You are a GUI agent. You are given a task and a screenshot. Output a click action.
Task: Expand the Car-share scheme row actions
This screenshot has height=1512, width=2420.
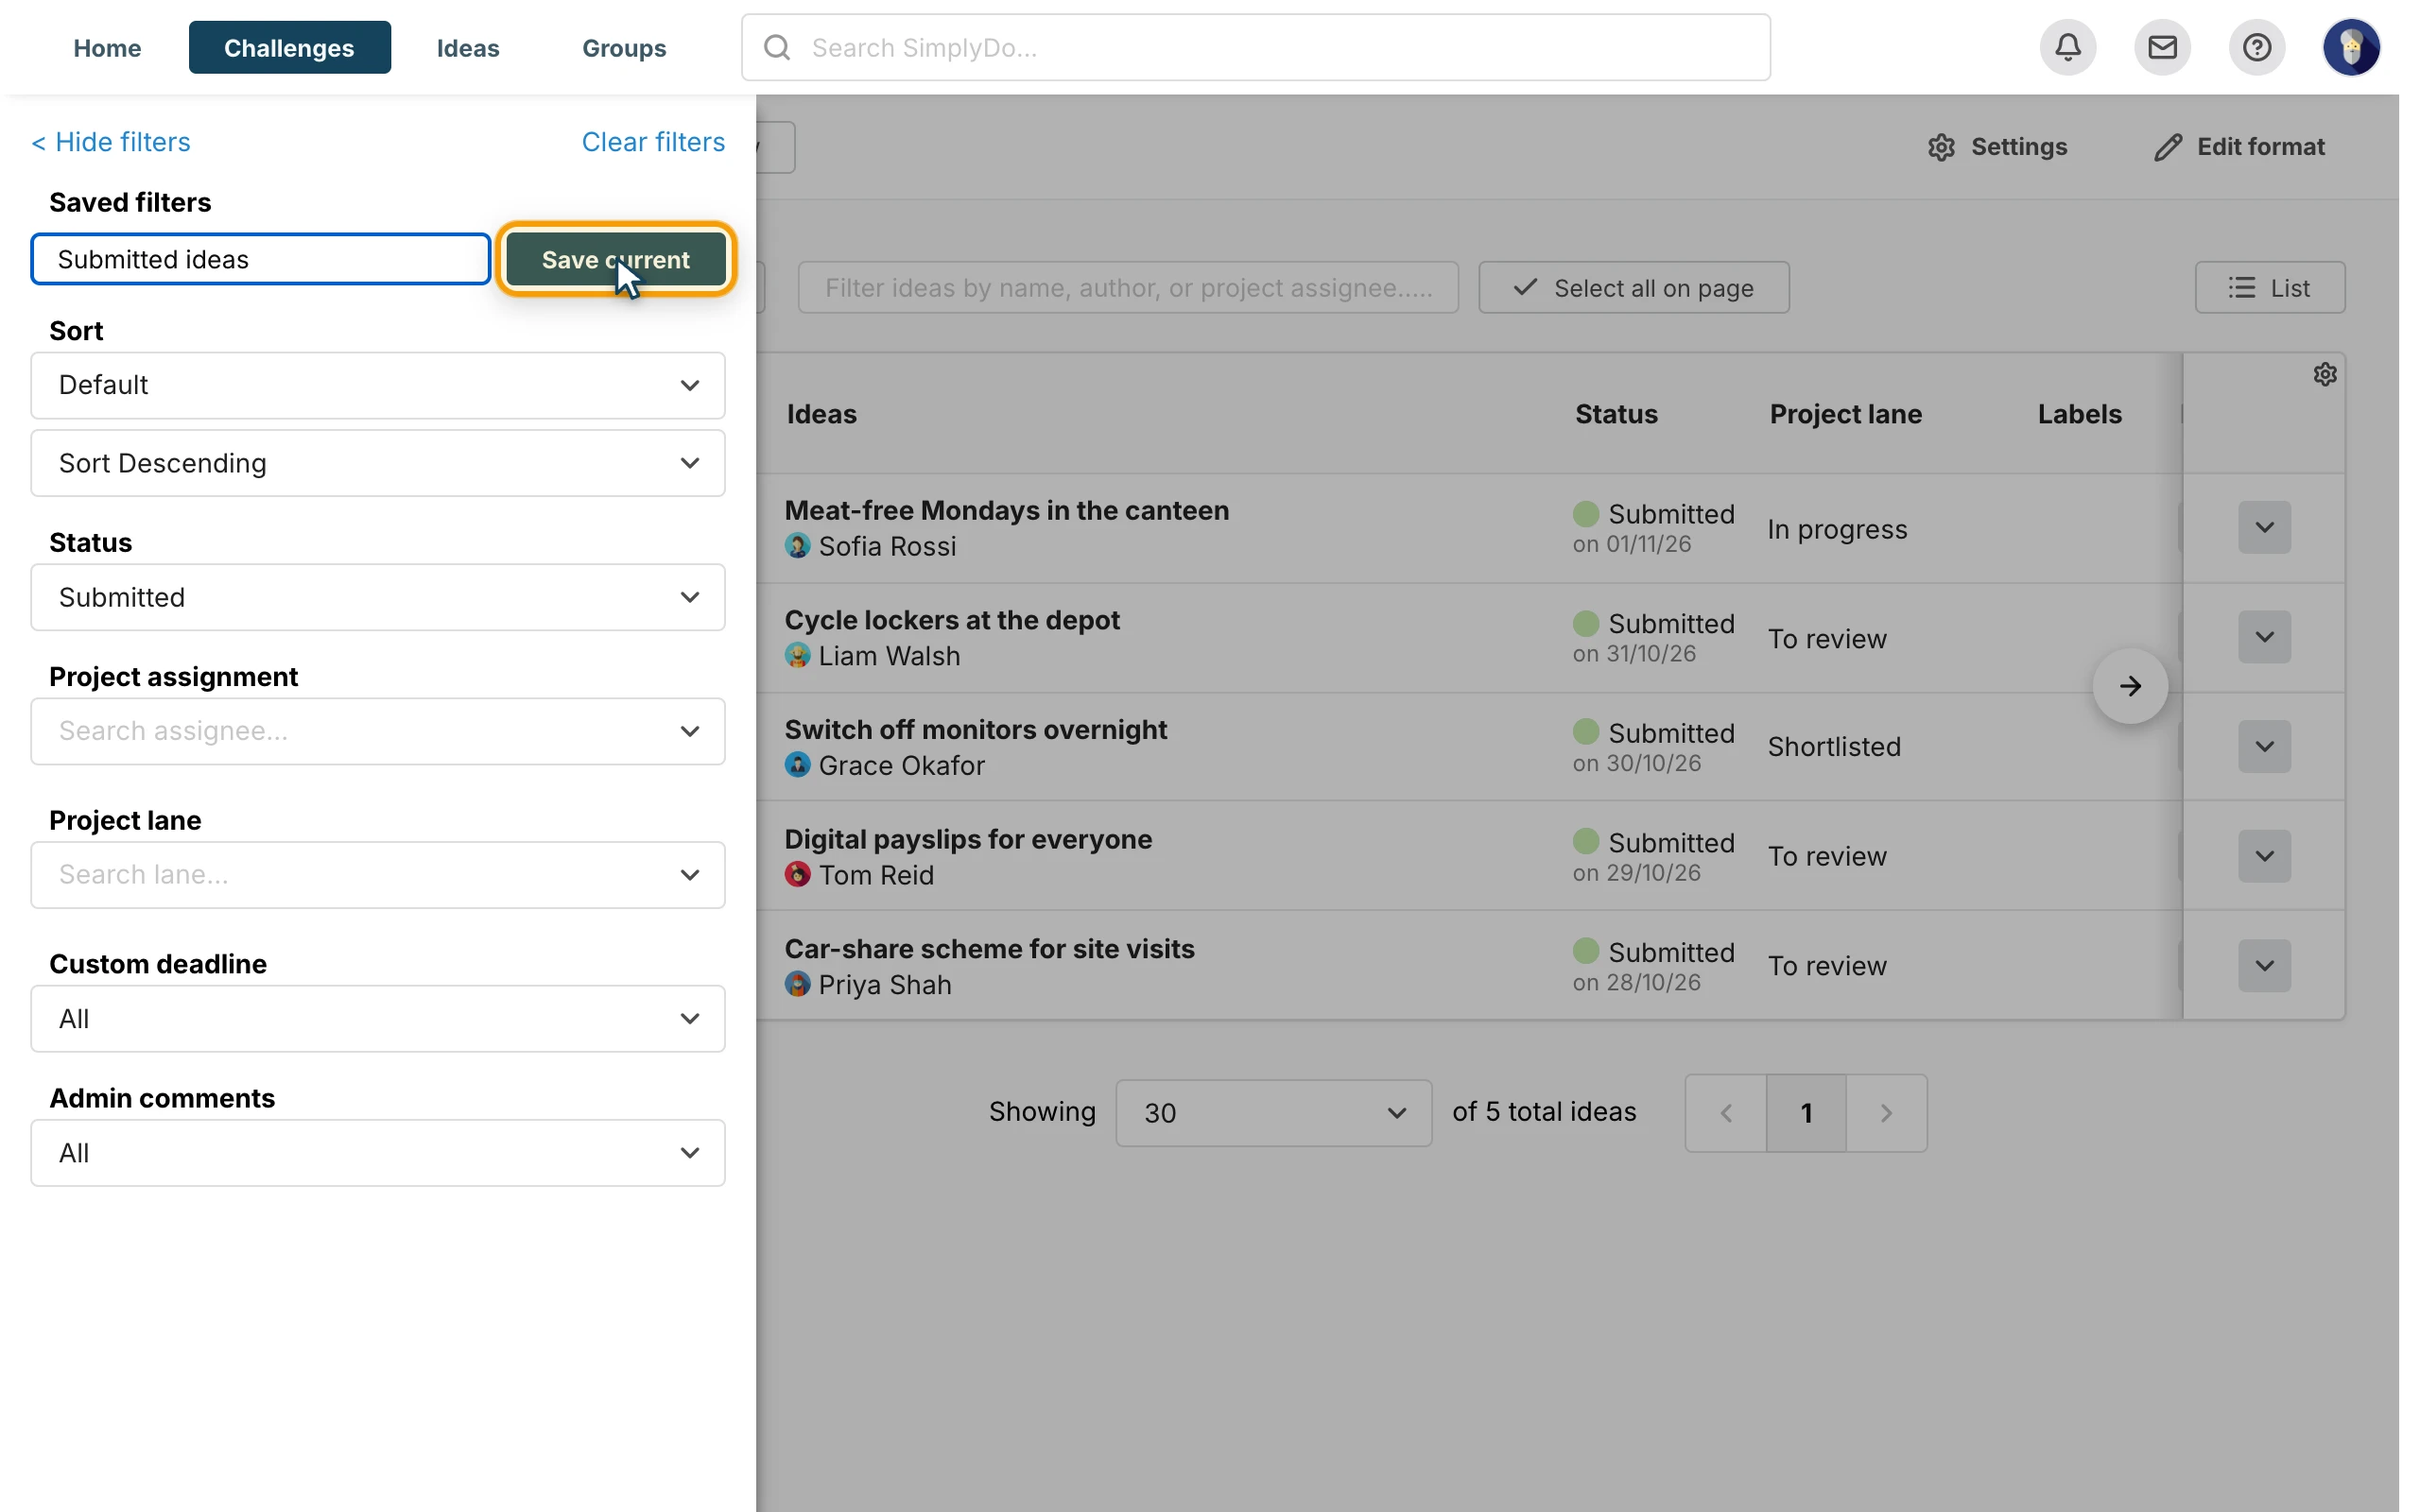tap(2264, 965)
